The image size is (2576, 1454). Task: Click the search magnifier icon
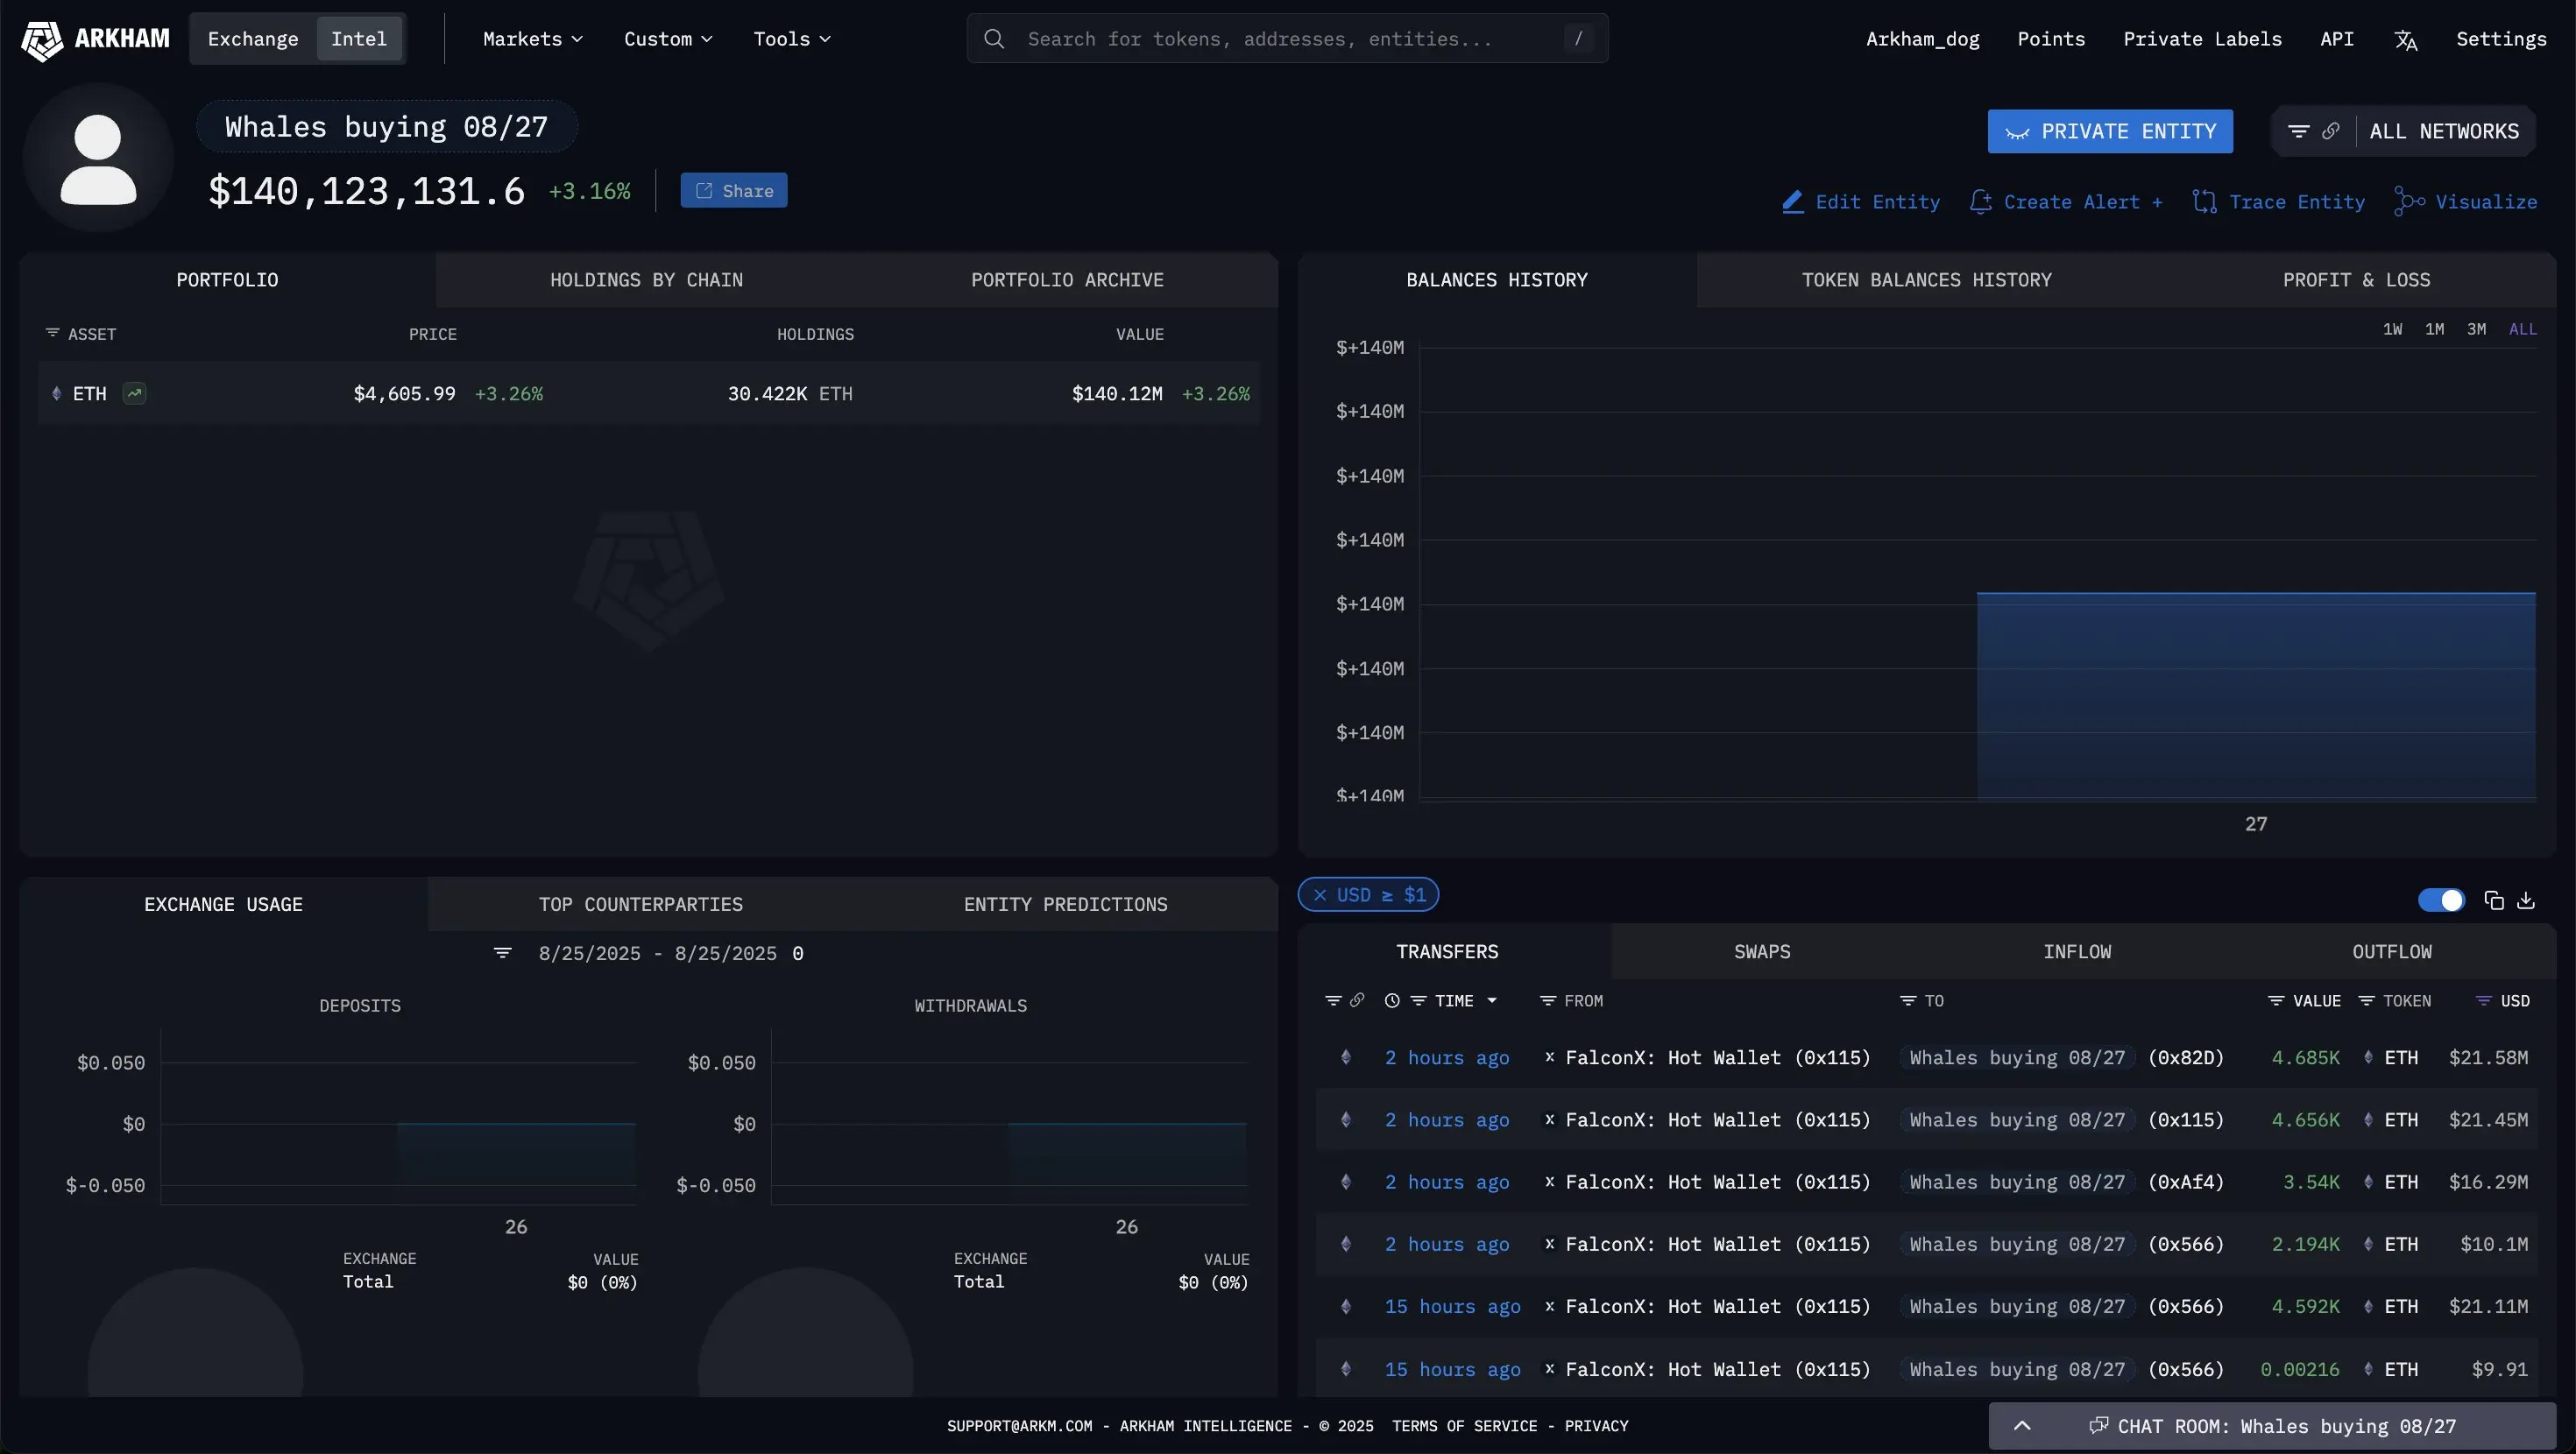click(993, 38)
